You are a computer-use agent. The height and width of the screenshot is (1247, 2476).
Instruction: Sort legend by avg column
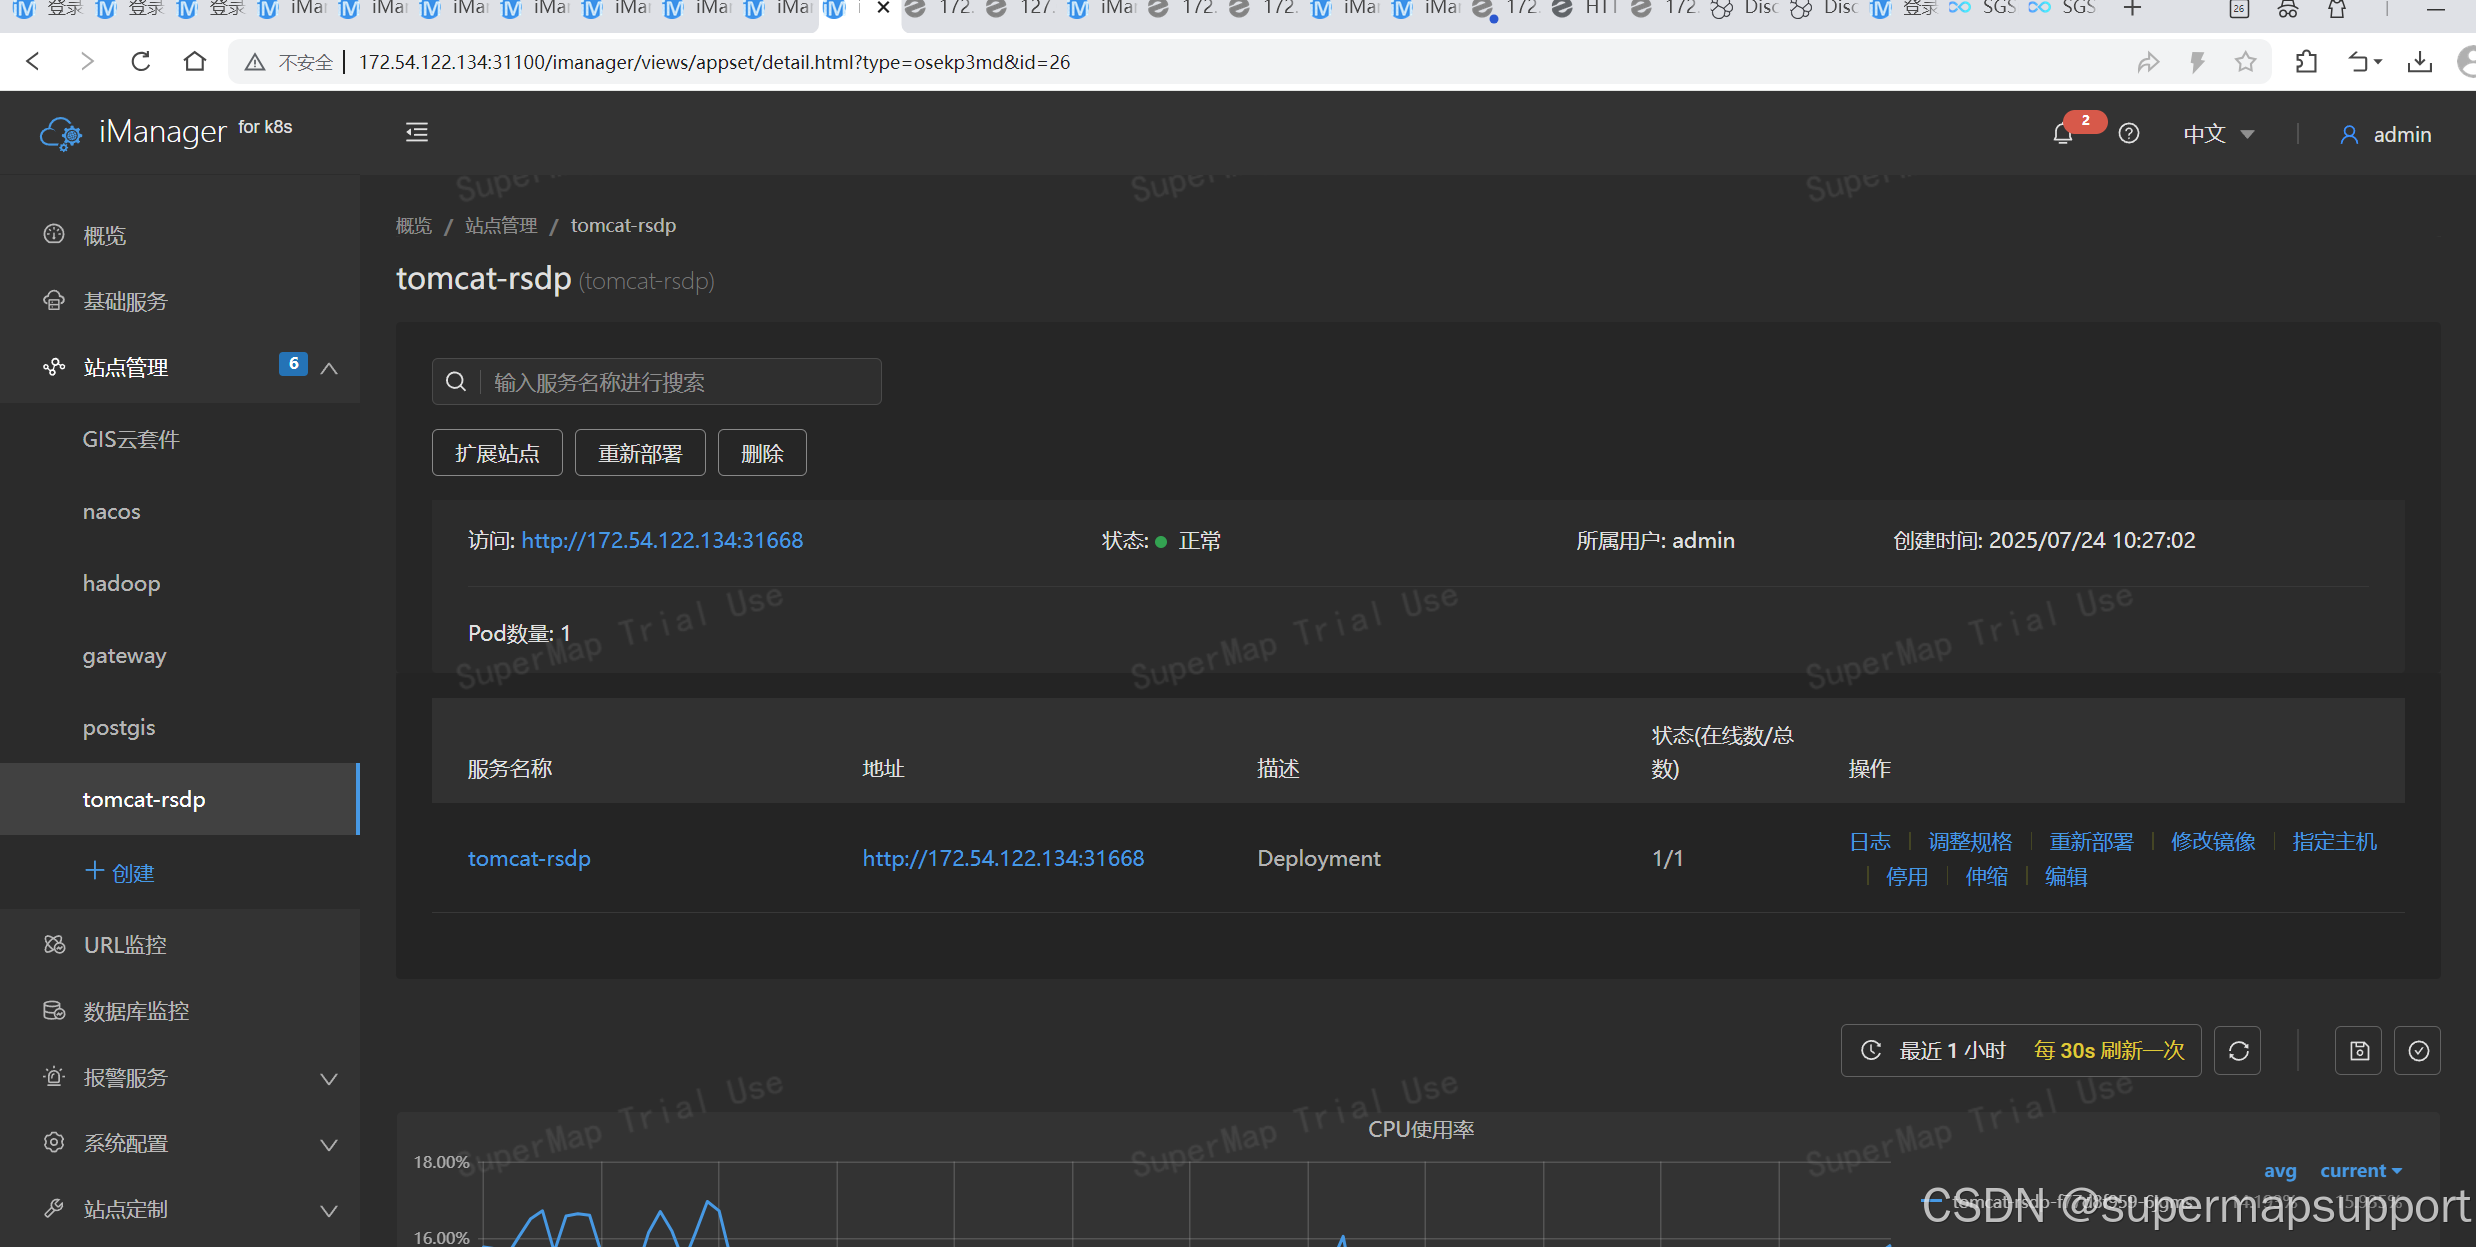tap(2280, 1171)
